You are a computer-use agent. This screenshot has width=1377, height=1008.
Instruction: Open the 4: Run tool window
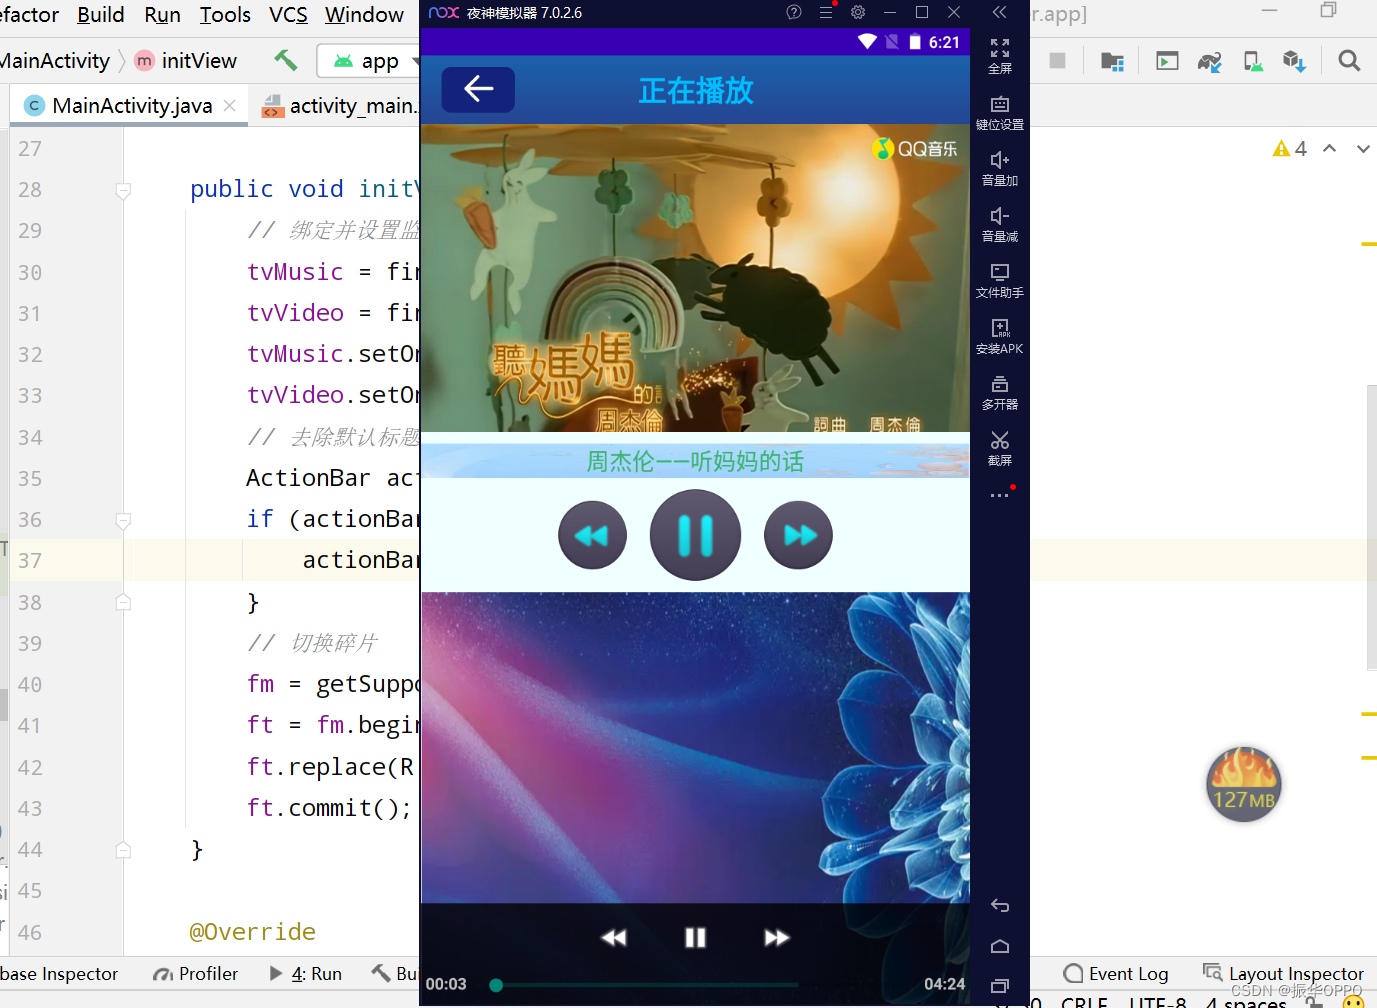pyautogui.click(x=305, y=973)
